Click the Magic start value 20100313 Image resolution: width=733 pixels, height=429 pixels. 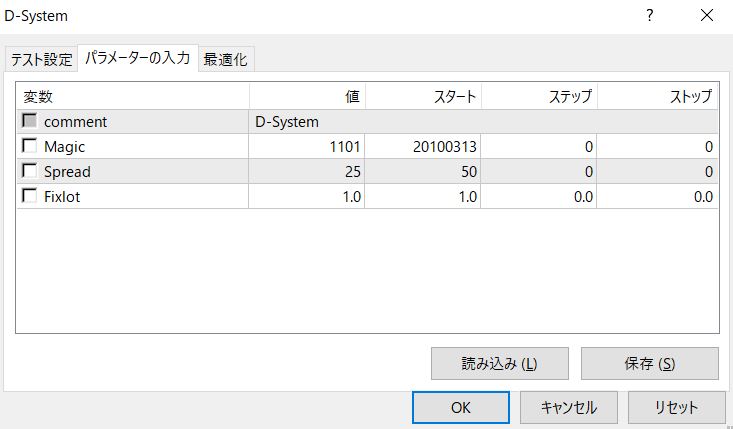423,147
